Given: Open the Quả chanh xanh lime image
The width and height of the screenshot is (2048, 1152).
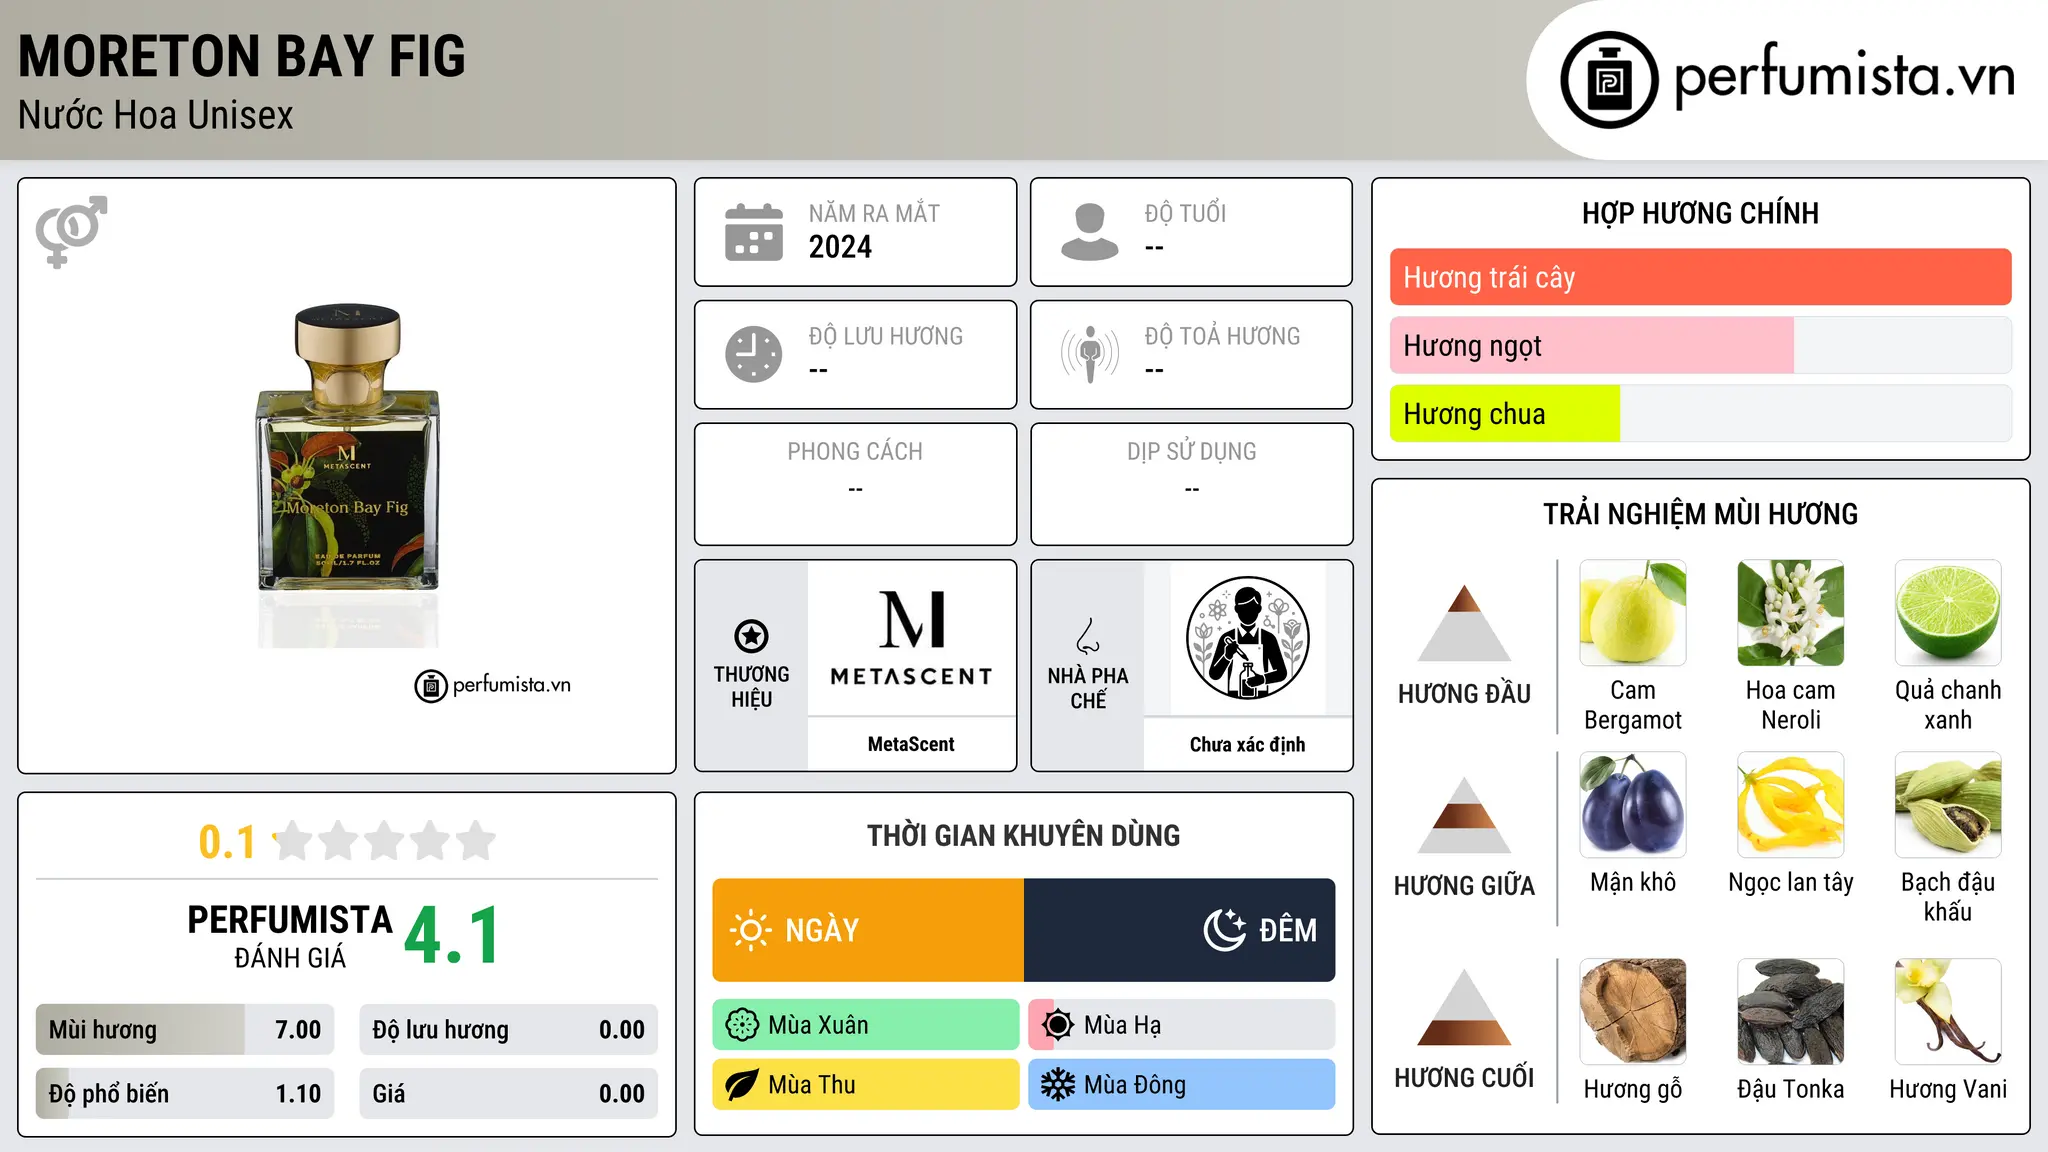Looking at the screenshot, I should coord(1948,613).
